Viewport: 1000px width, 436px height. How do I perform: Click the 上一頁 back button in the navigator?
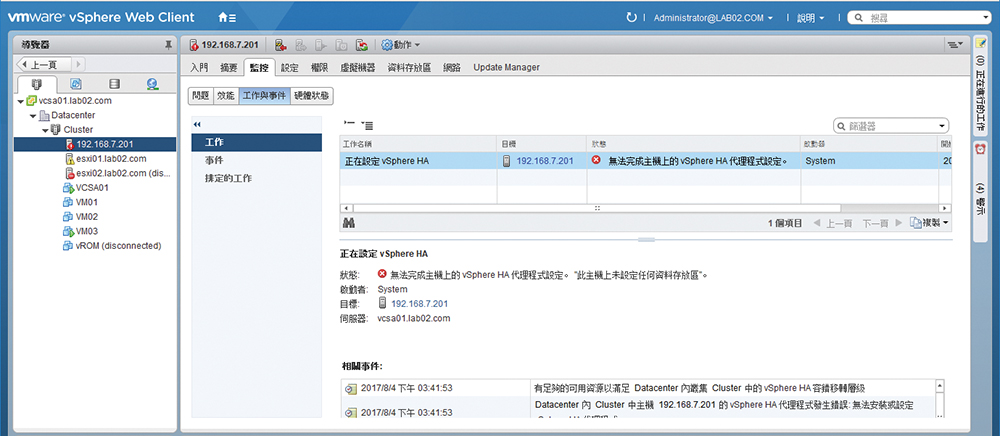click(43, 64)
